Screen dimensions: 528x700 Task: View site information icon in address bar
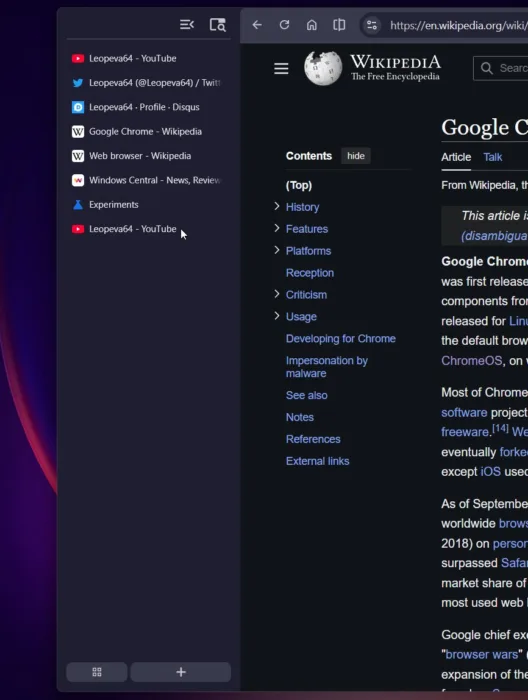click(372, 25)
